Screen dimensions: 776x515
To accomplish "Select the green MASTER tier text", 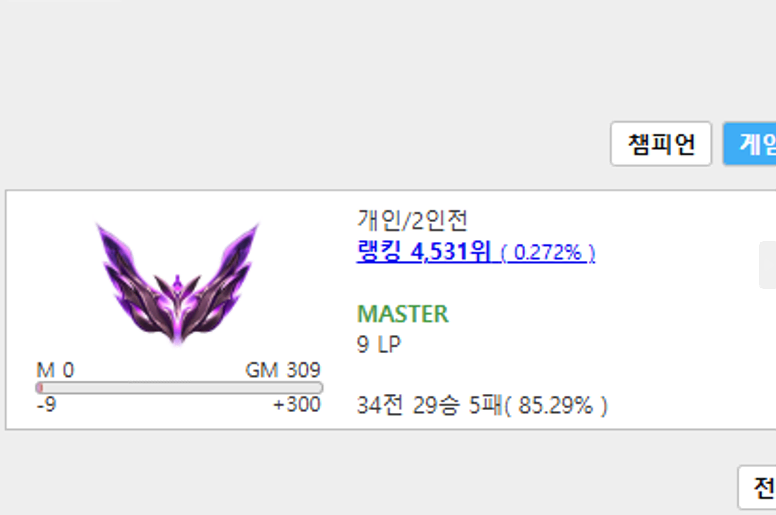I will (403, 314).
